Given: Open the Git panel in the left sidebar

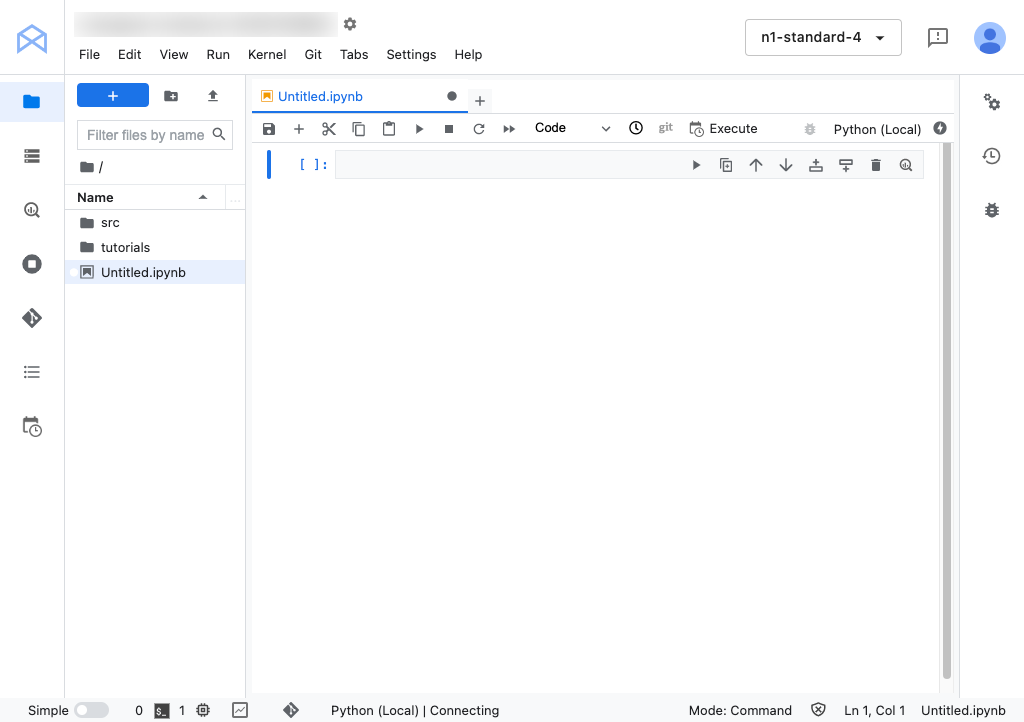Looking at the screenshot, I should coord(32,318).
